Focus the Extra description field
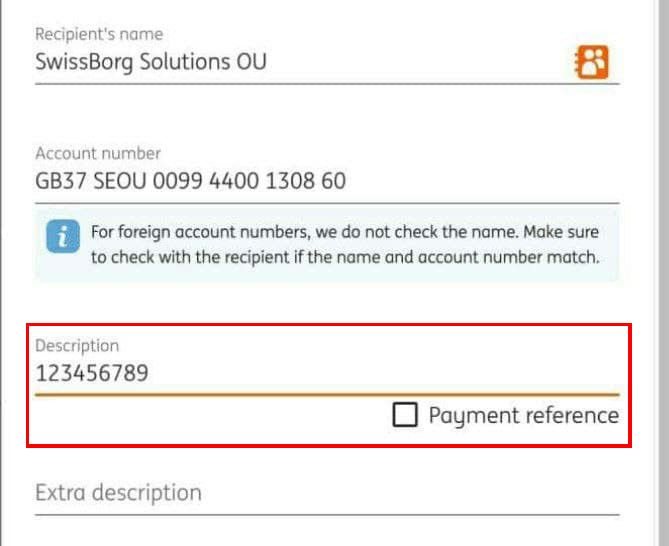Viewport: 669px width, 546px height. click(300, 493)
